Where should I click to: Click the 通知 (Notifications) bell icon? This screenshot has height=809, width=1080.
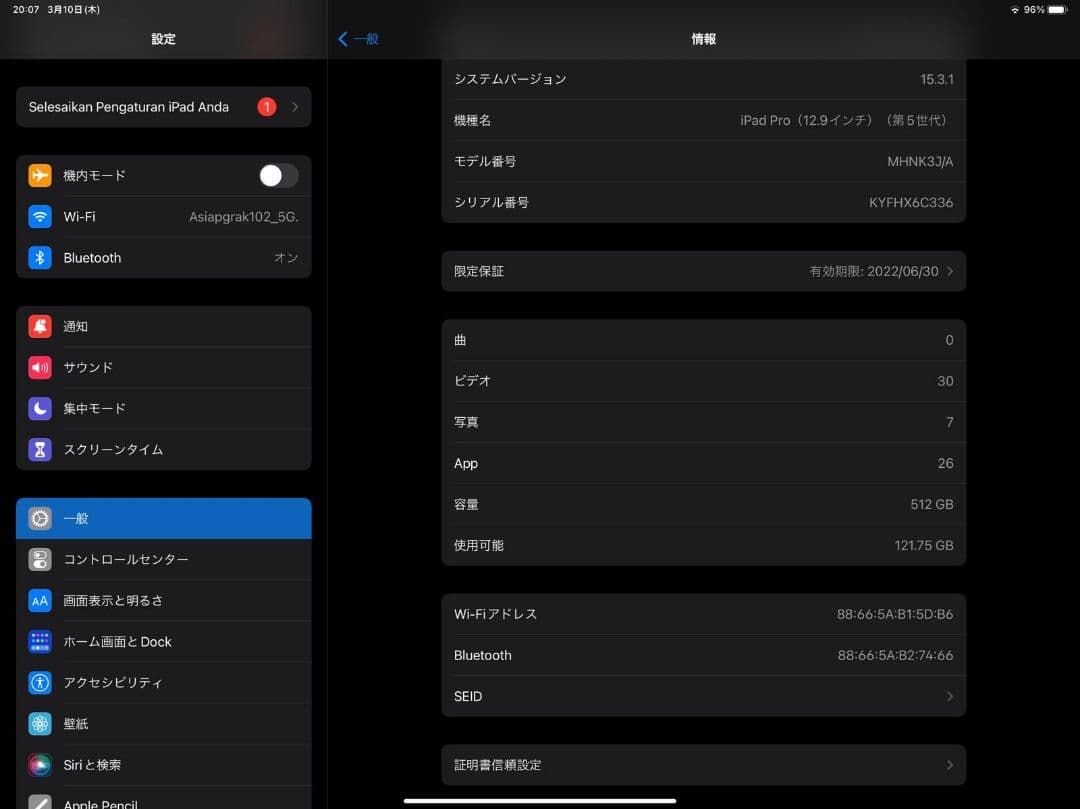[39, 326]
